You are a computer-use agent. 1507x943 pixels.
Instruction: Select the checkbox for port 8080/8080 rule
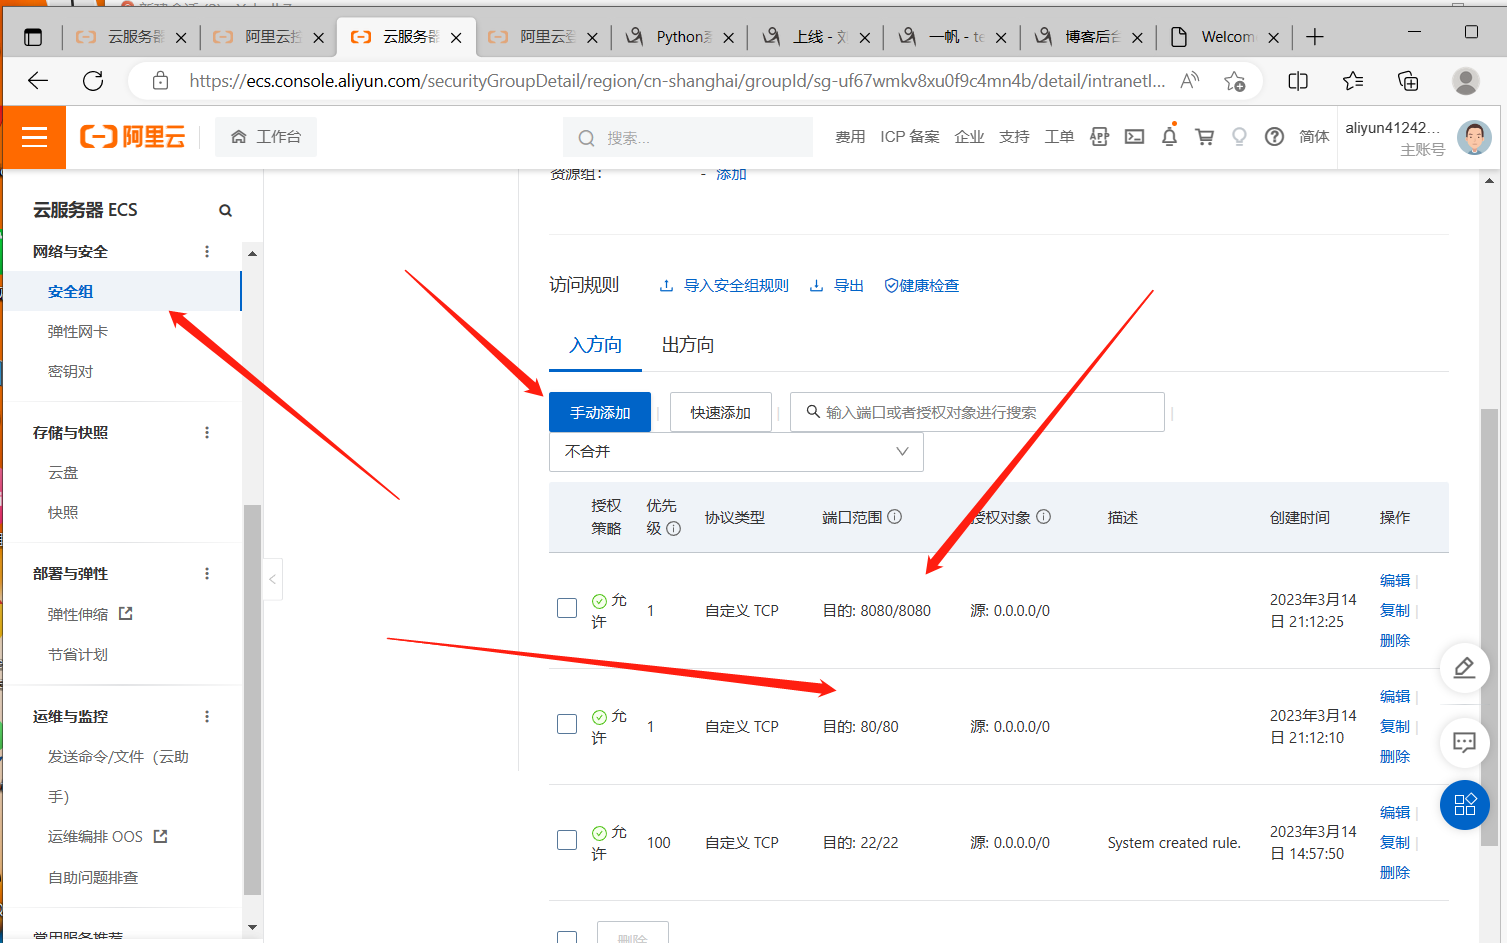[x=567, y=608]
